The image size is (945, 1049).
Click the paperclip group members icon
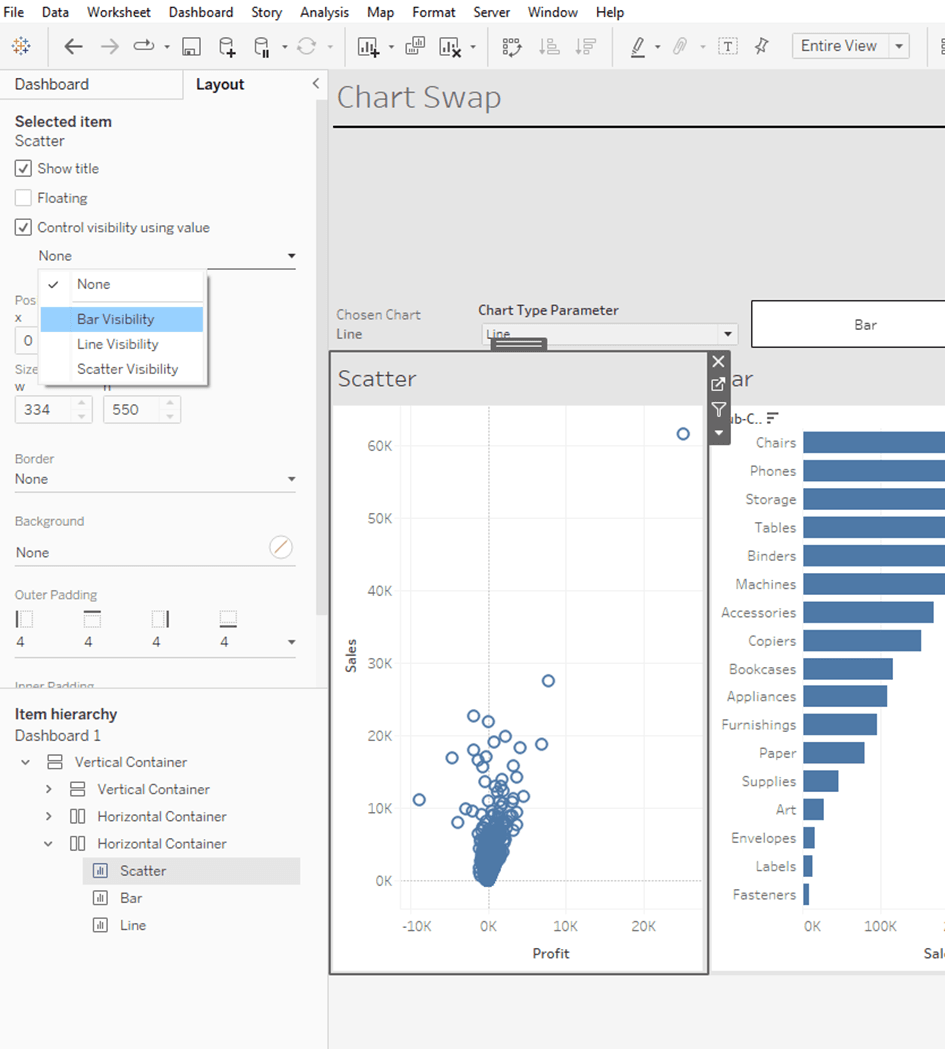[x=679, y=46]
